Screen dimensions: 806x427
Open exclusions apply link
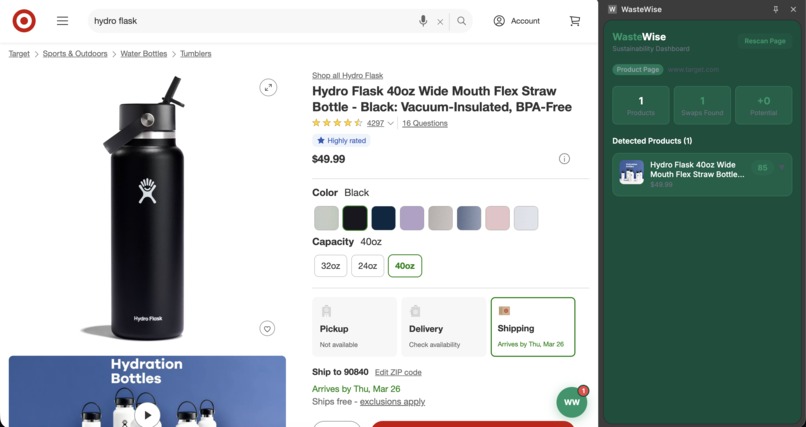pos(392,402)
